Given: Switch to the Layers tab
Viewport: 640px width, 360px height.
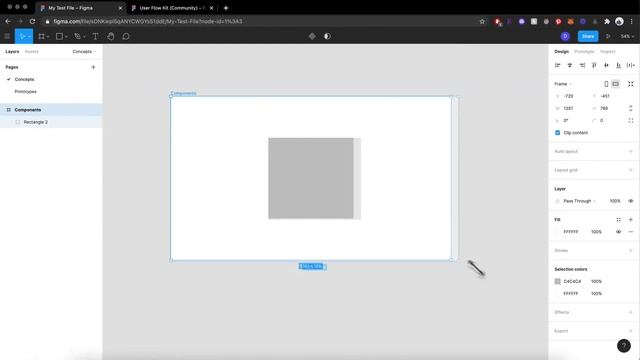Looking at the screenshot, I should [12, 51].
